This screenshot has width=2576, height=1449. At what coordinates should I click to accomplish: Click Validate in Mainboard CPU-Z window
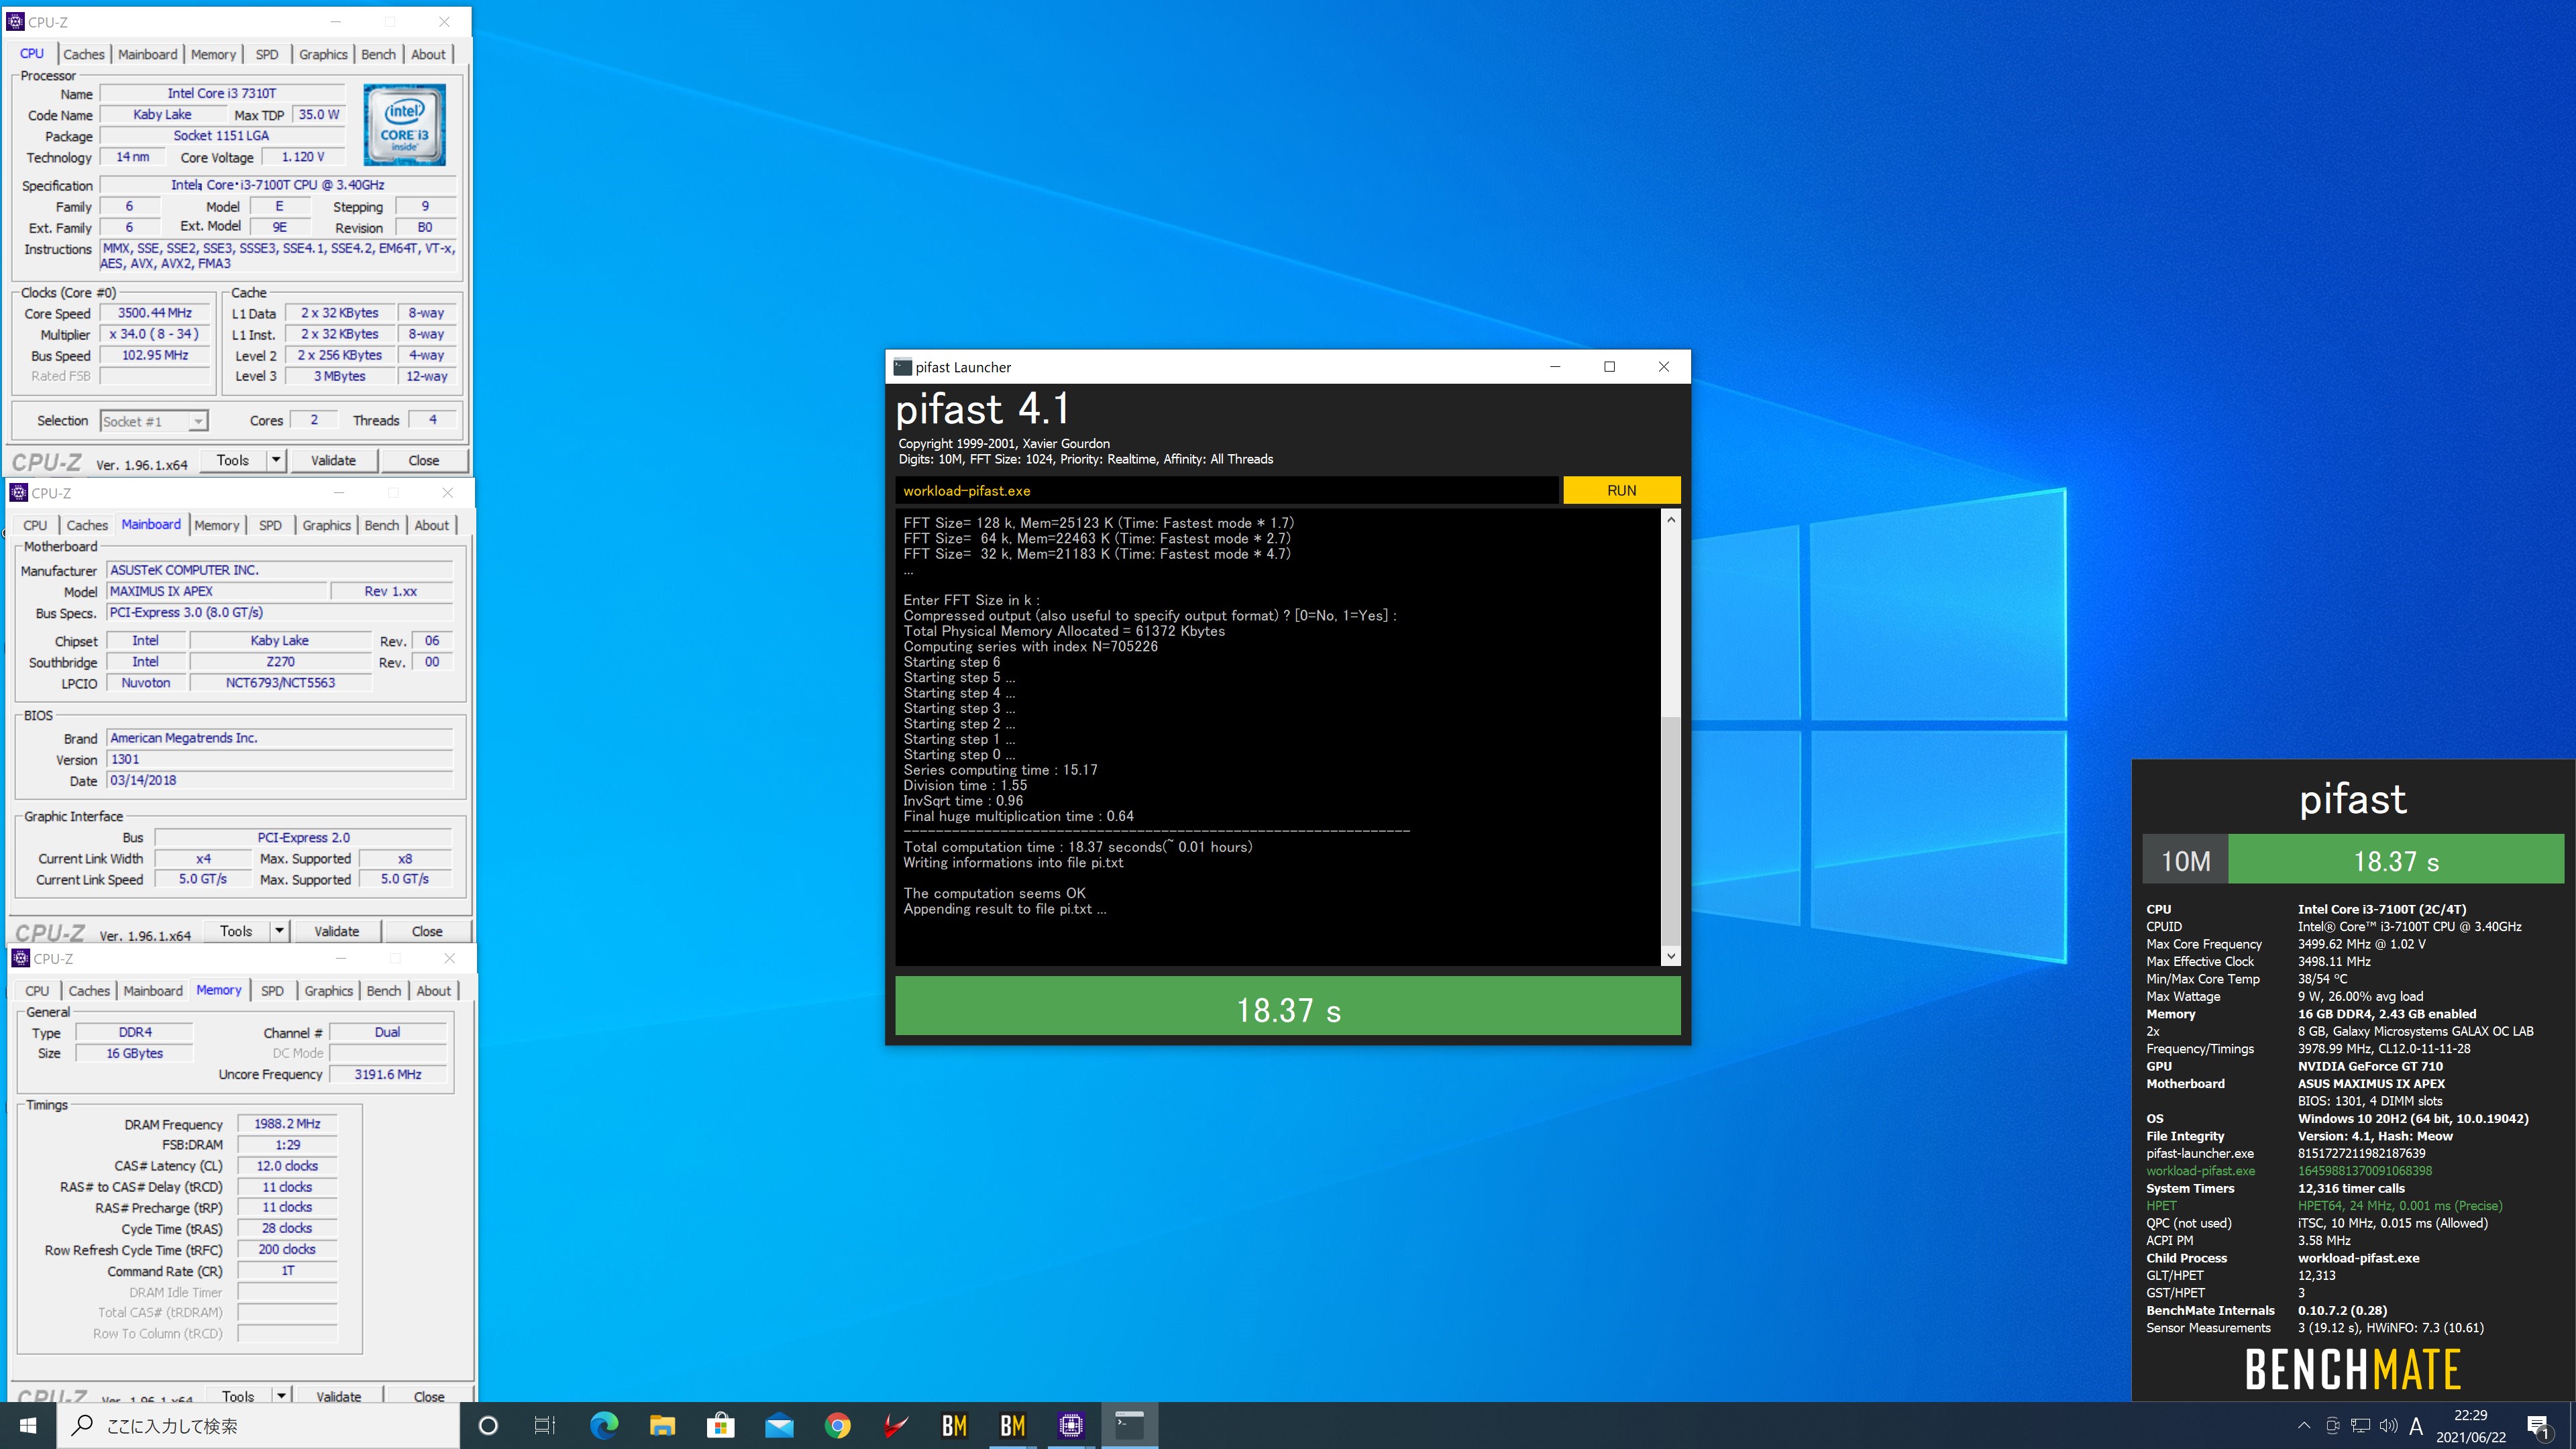336,931
